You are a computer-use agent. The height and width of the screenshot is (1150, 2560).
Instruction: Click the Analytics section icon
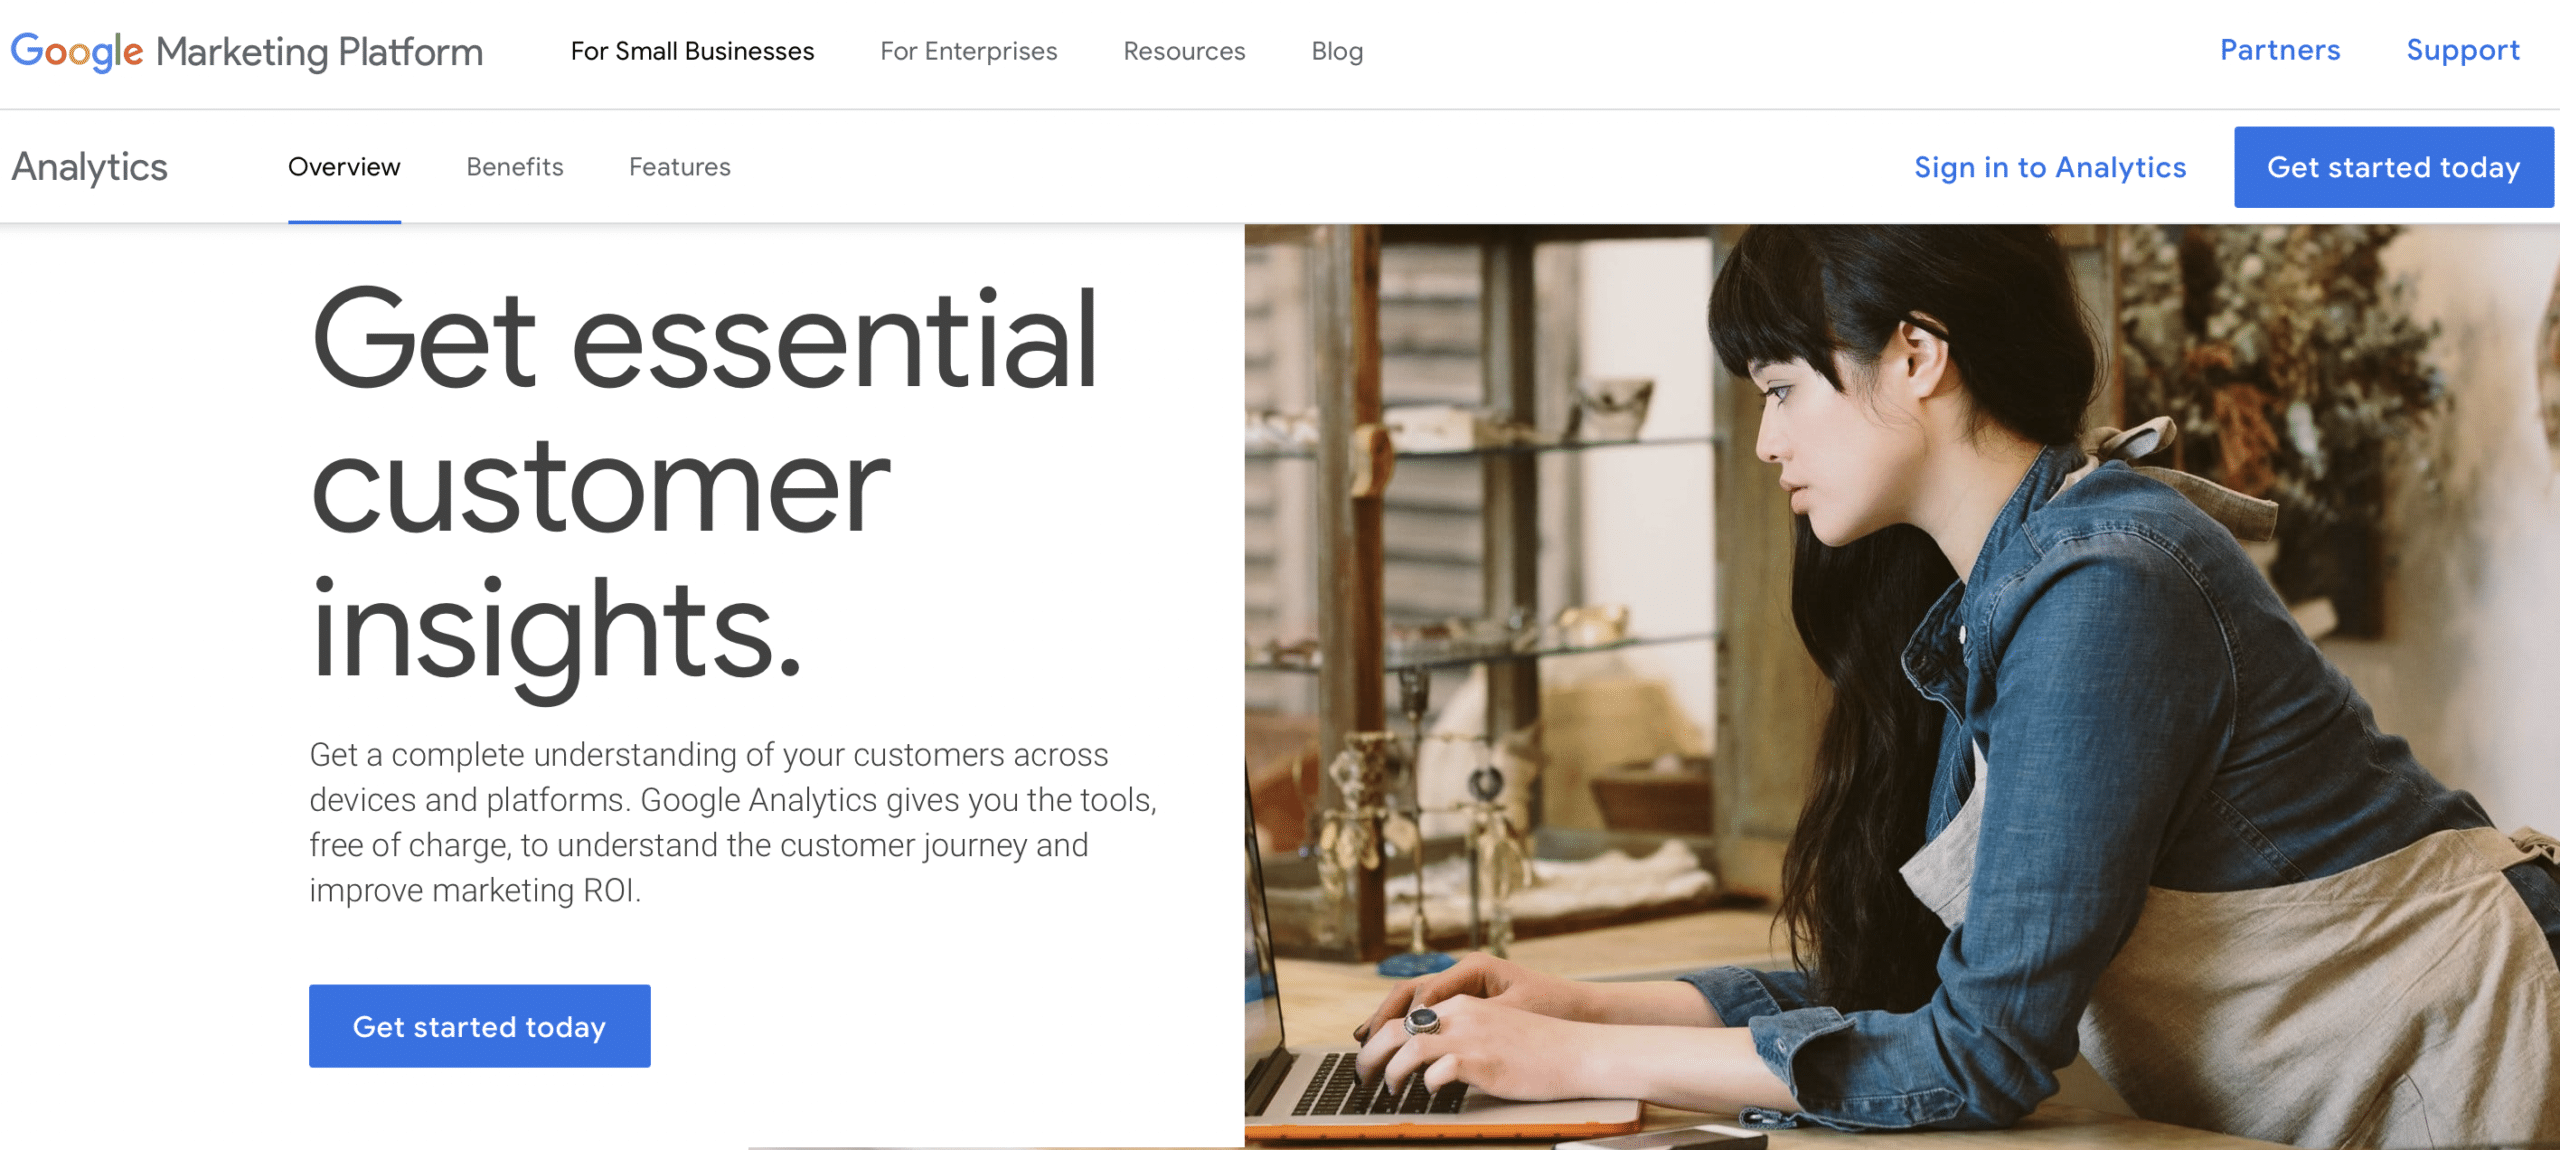coord(90,167)
